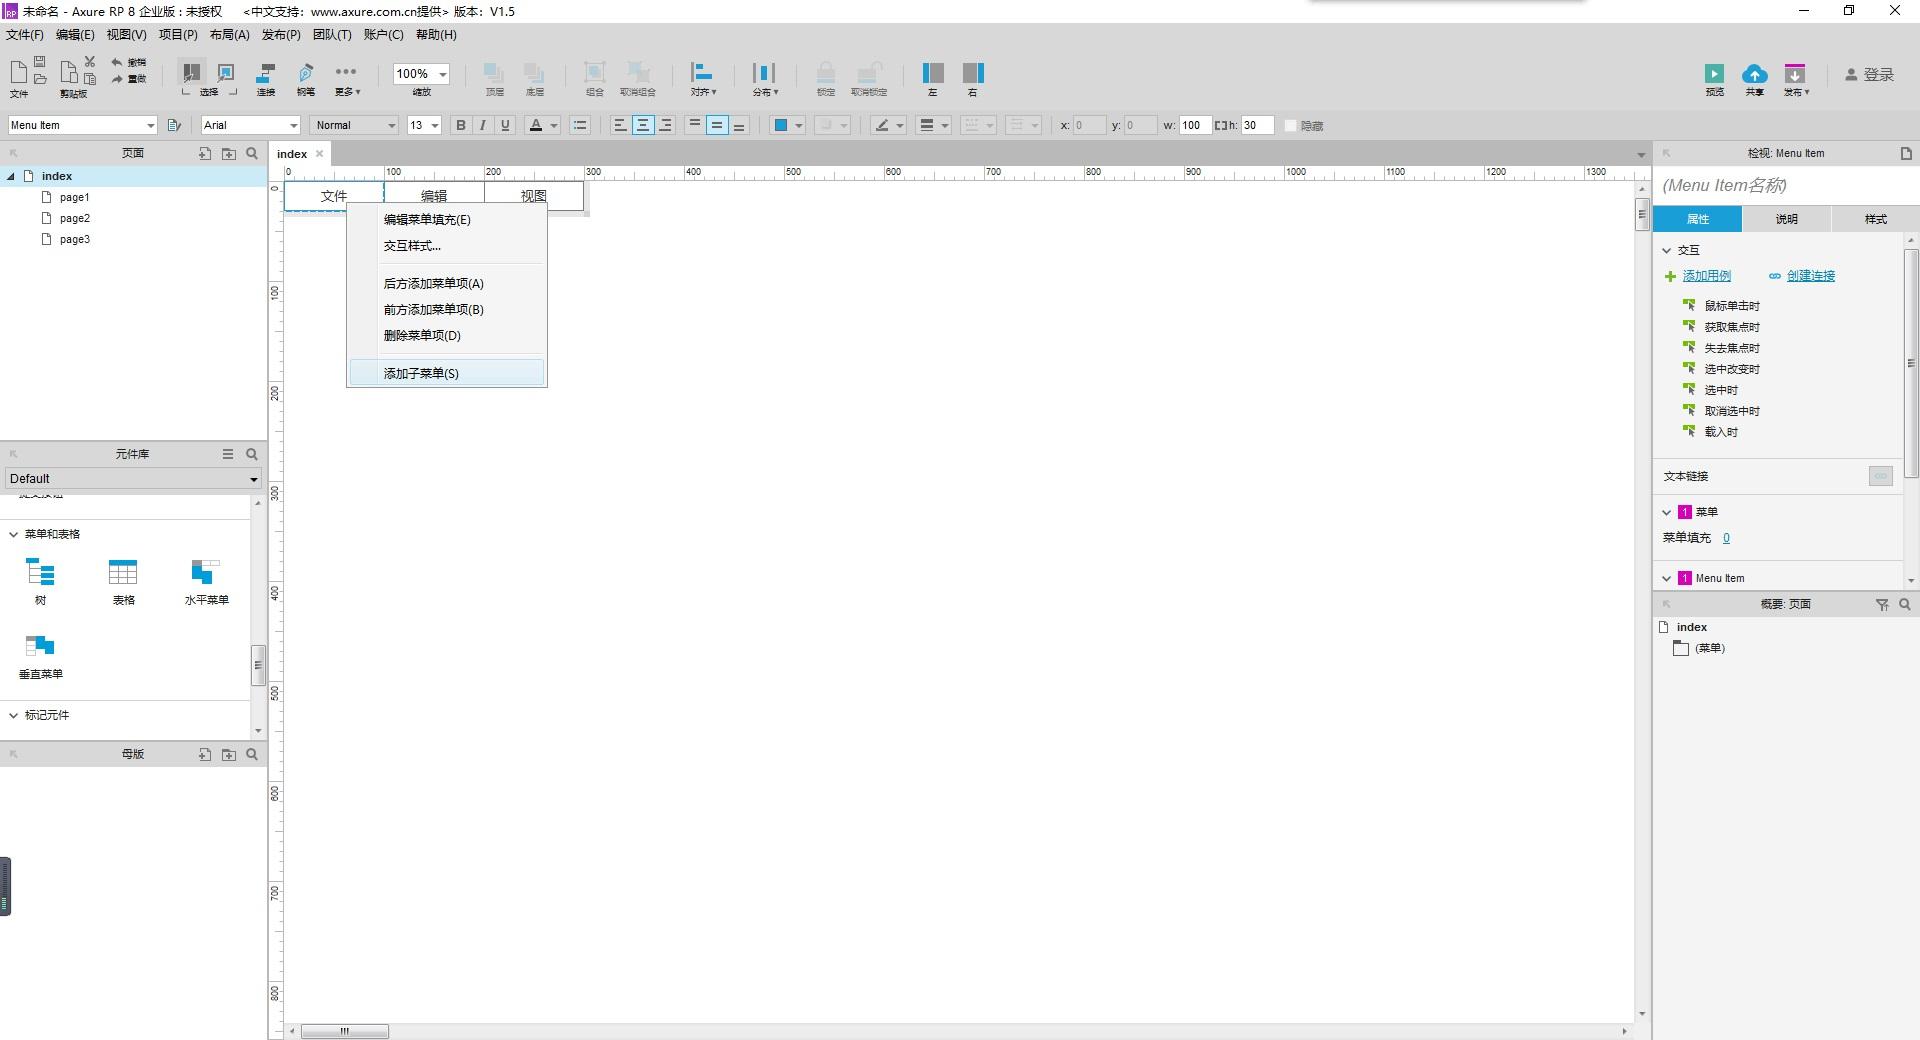Click the Cut scissors icon
Screen dimensions: 1920x1040
click(89, 62)
